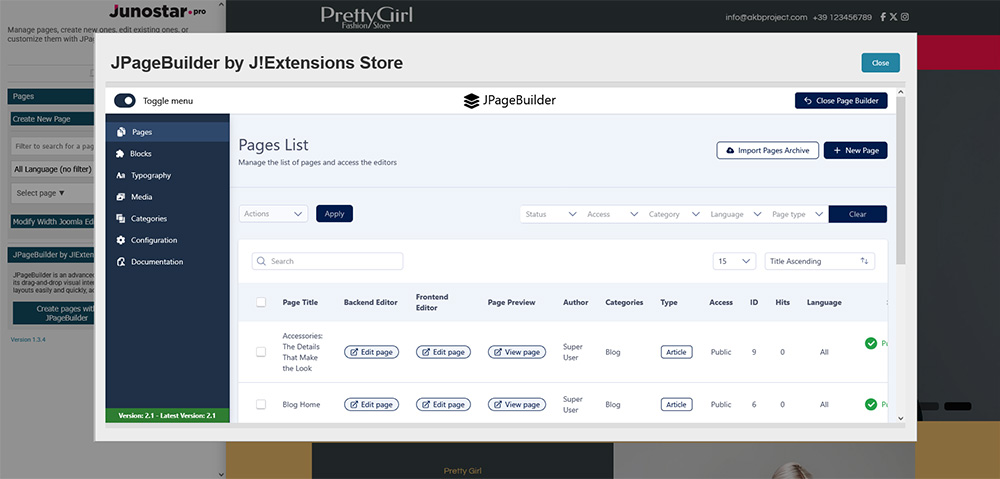
Task: Click Import Pages Archive button
Action: (768, 150)
